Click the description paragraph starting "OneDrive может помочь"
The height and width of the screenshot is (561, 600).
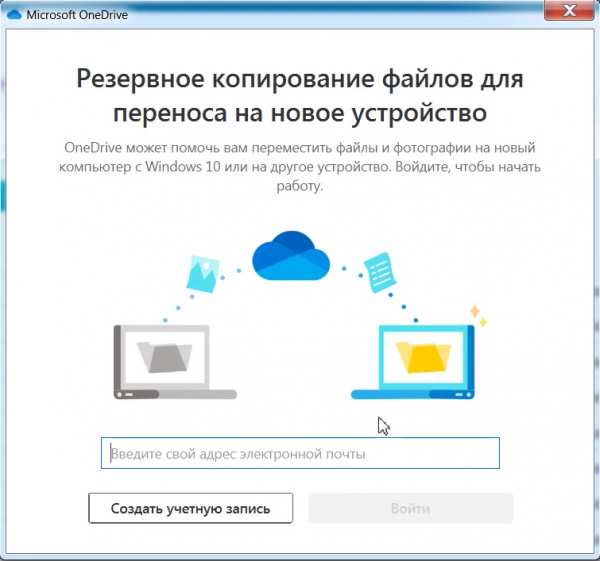click(x=300, y=167)
